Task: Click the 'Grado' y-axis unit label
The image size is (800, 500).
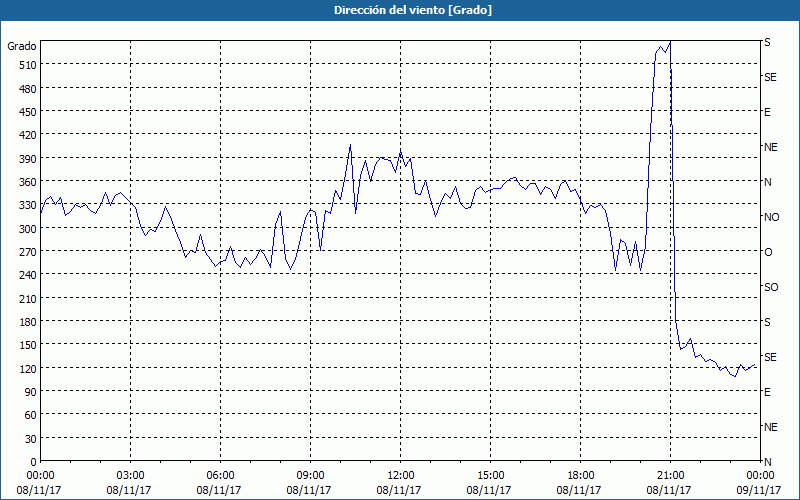Action: tap(22, 46)
